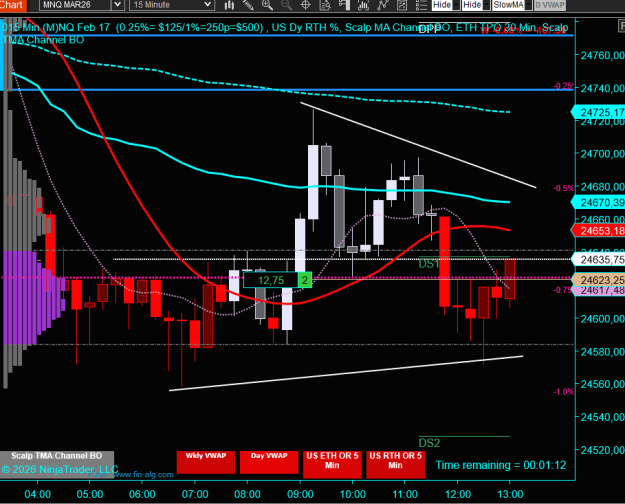The height and width of the screenshot is (504, 625).
Task: Click the 24700,00 price axis label
Action: coord(602,154)
